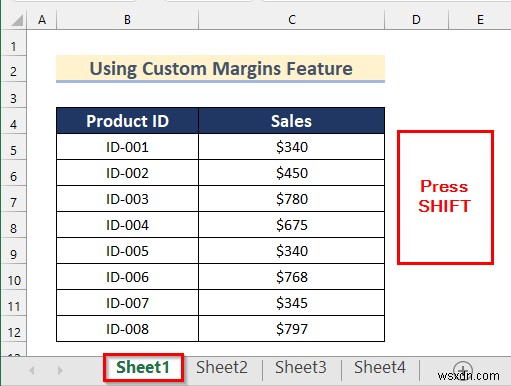
Task: Select the $340 cell beside ID-005
Action: click(x=292, y=251)
